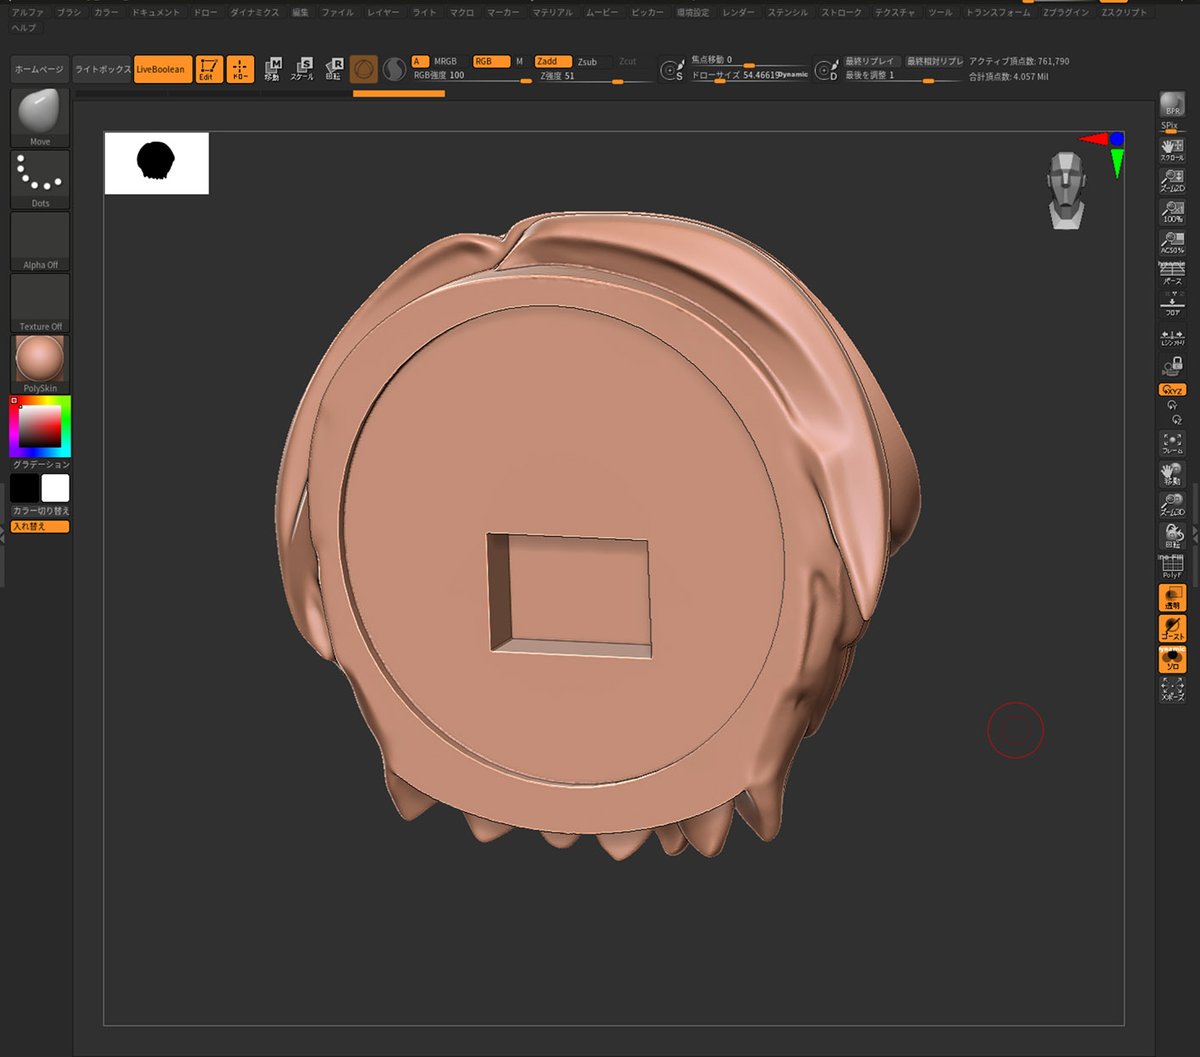This screenshot has height=1057, width=1200.
Task: Toggle the ソロ (Solo) button
Action: (1172, 659)
